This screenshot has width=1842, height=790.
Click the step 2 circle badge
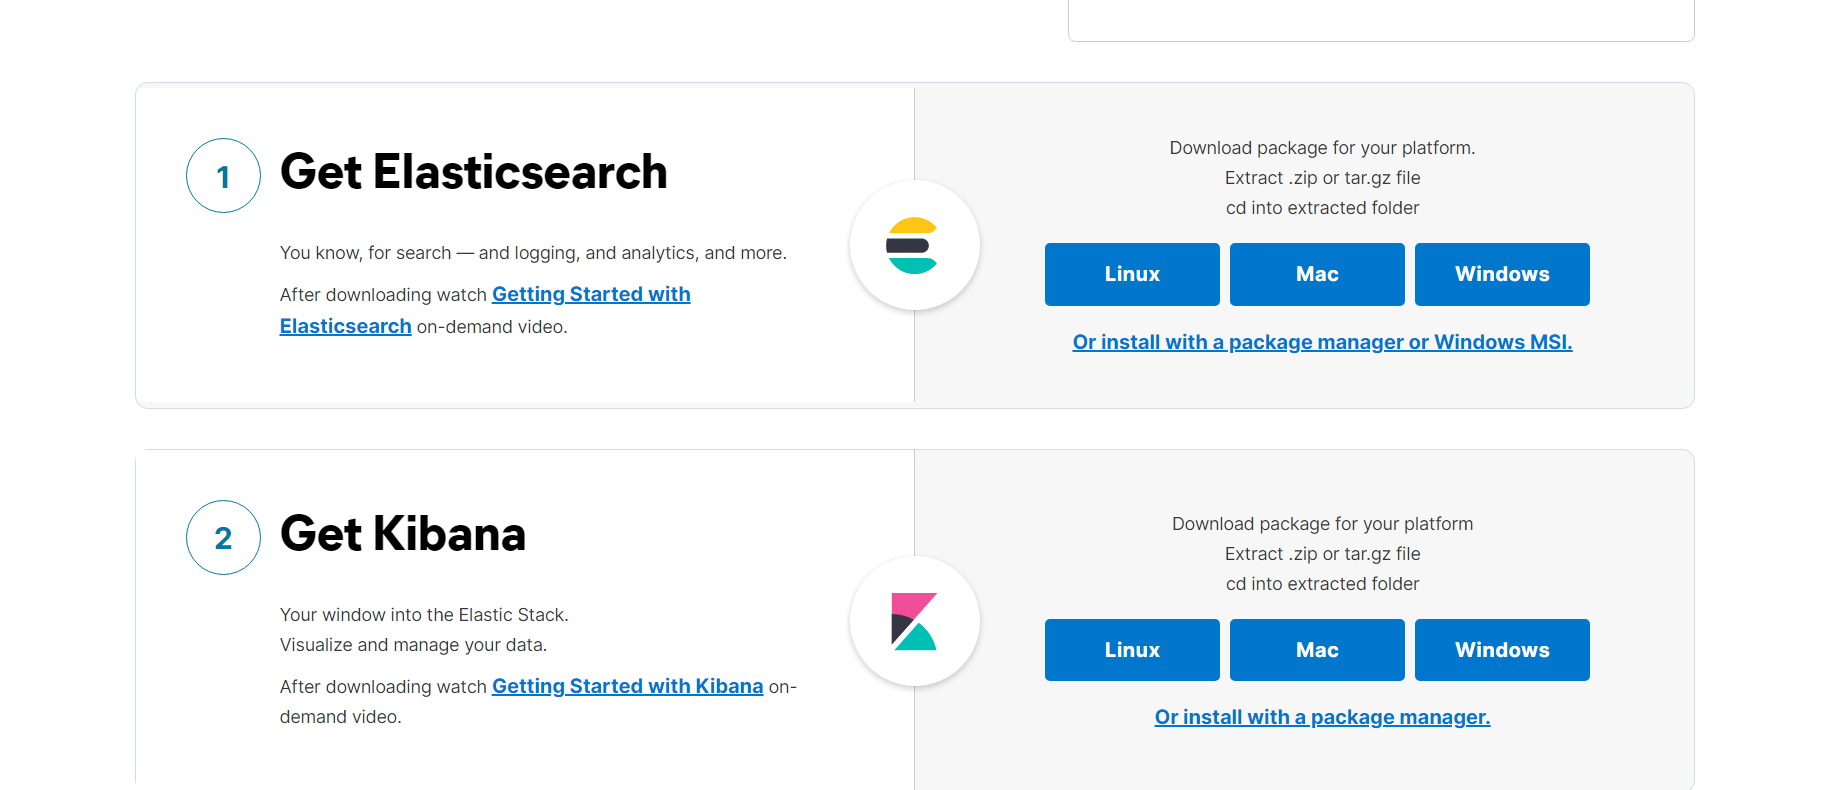(x=223, y=538)
